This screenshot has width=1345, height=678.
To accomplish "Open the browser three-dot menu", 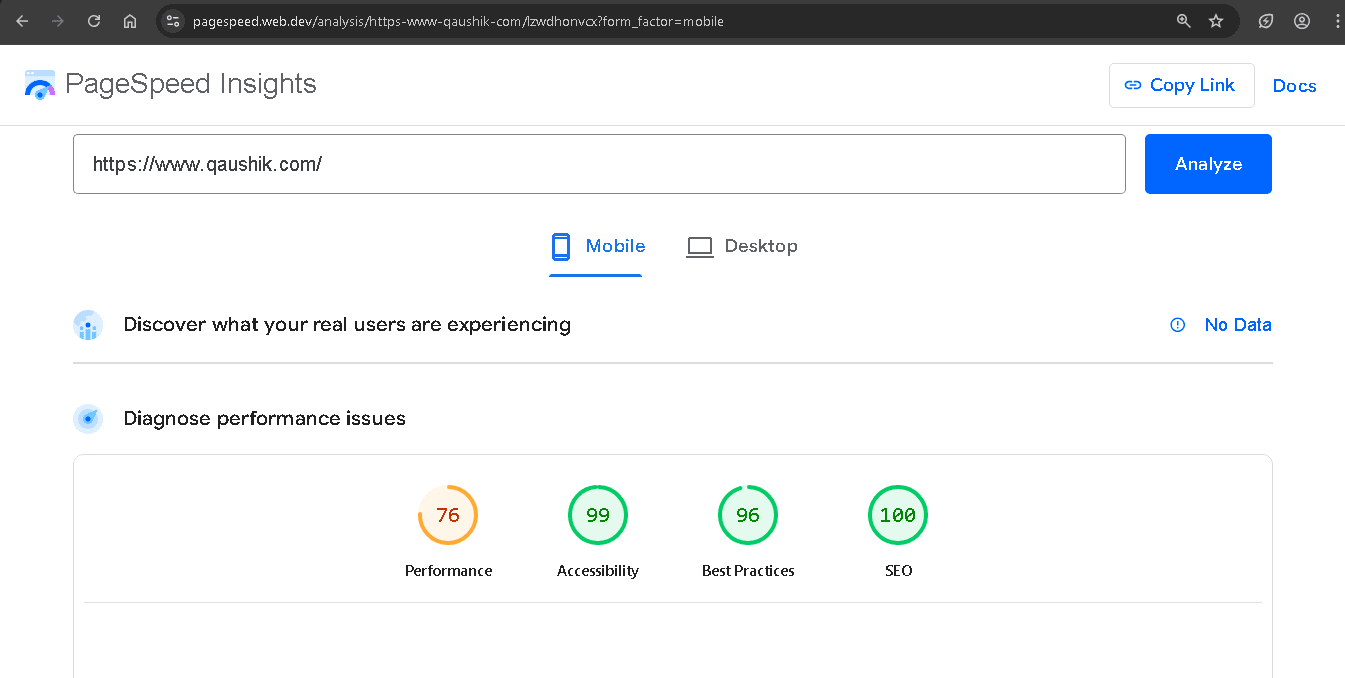I will click(1337, 21).
